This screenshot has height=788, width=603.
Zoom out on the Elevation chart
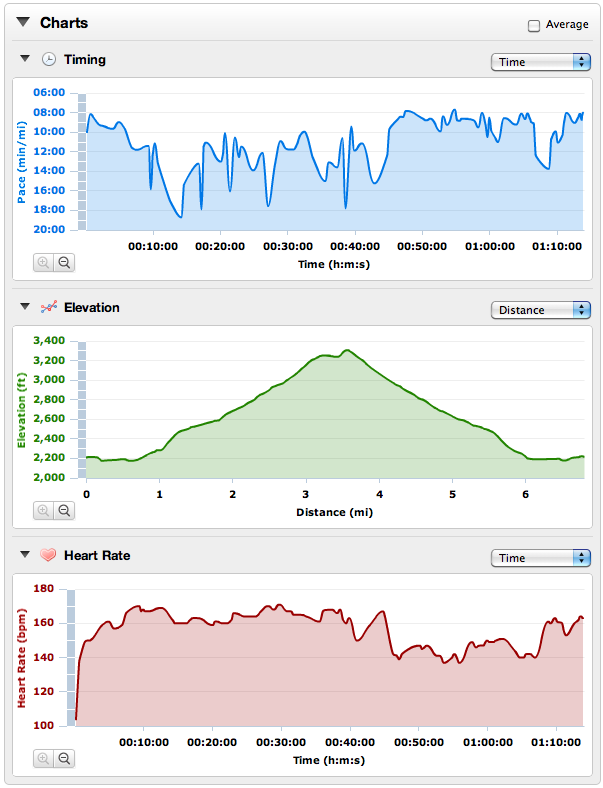[64, 511]
